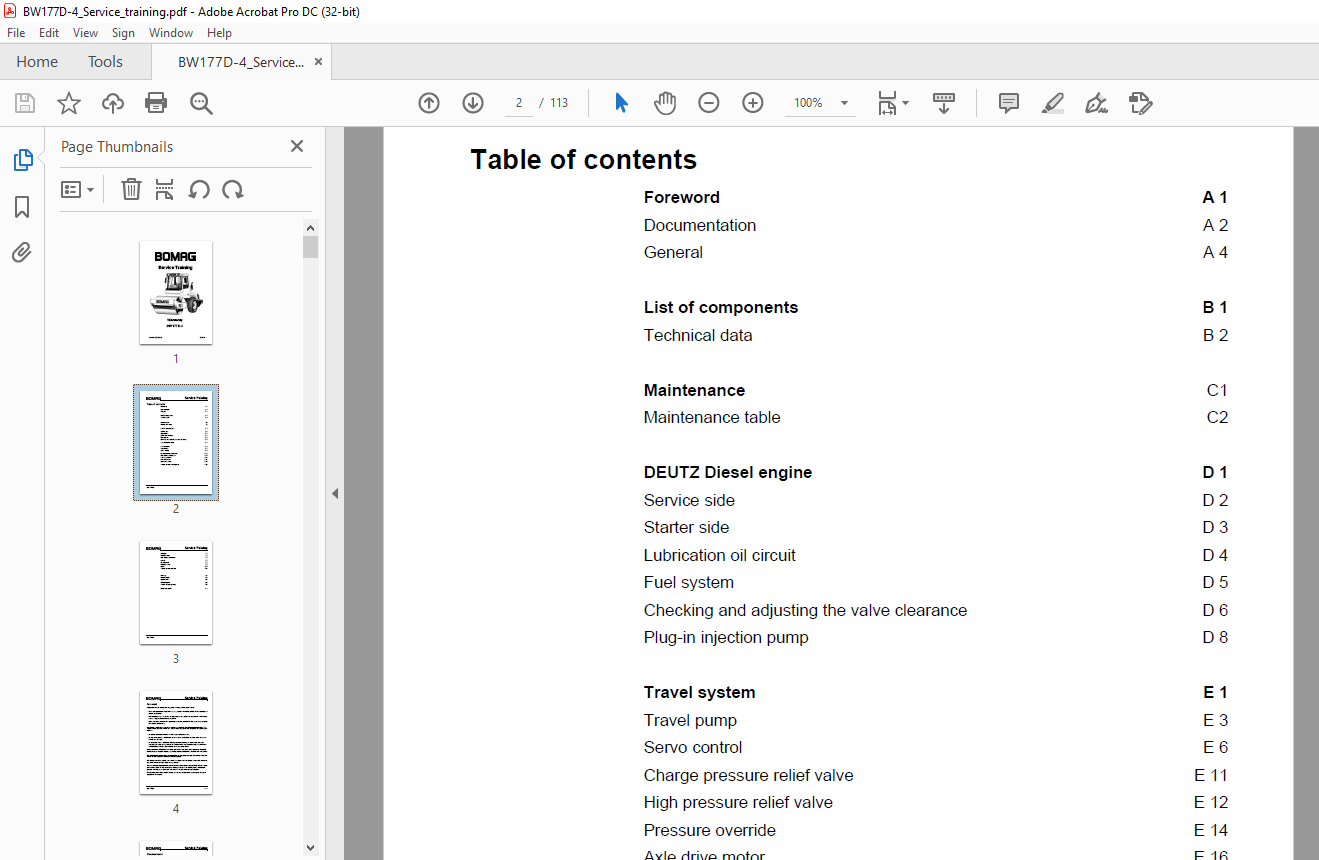Screen dimensions: 1319x860
Task: Open the fit page width options
Action: [892, 103]
